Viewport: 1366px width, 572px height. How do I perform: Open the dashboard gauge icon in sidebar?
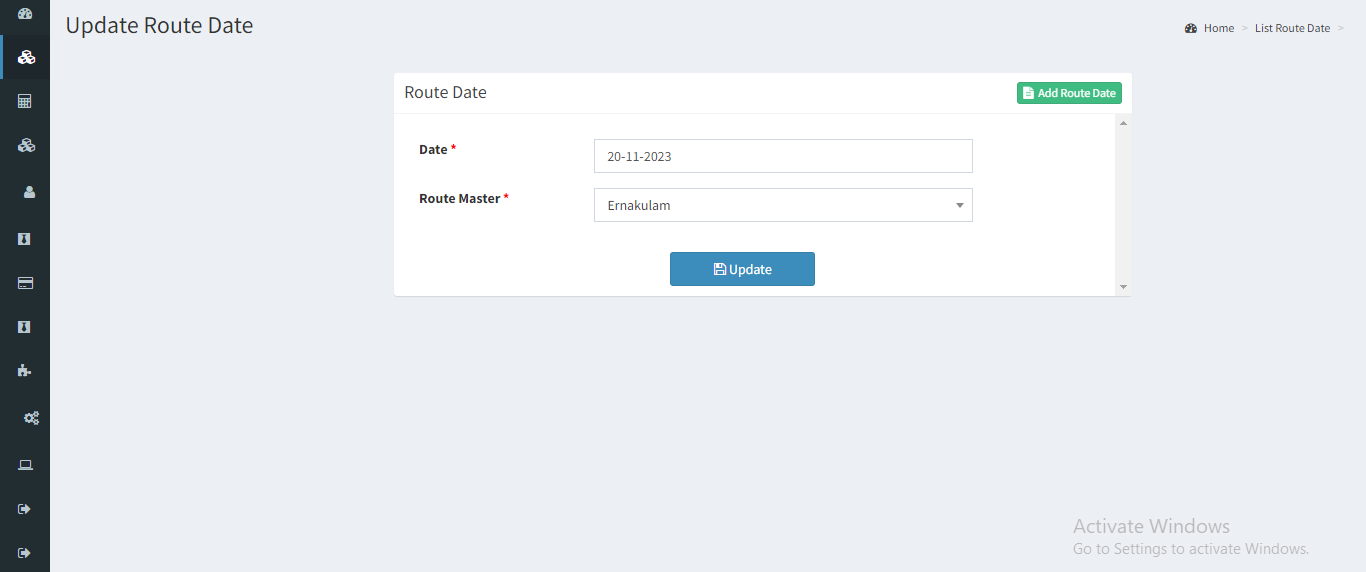pos(26,14)
